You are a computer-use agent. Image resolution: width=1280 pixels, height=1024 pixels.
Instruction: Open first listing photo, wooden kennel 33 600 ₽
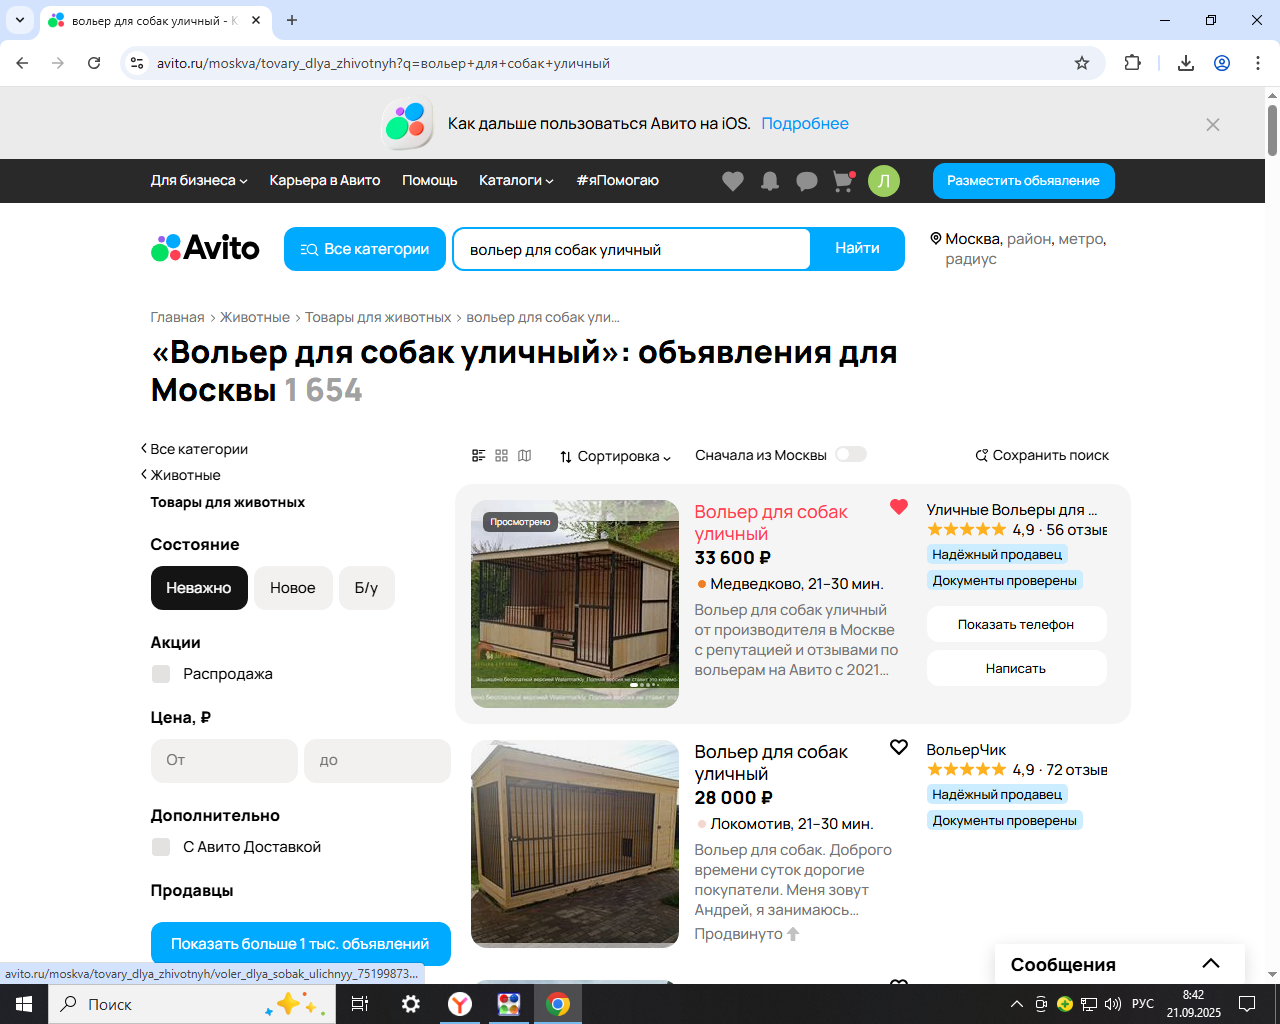(x=575, y=604)
